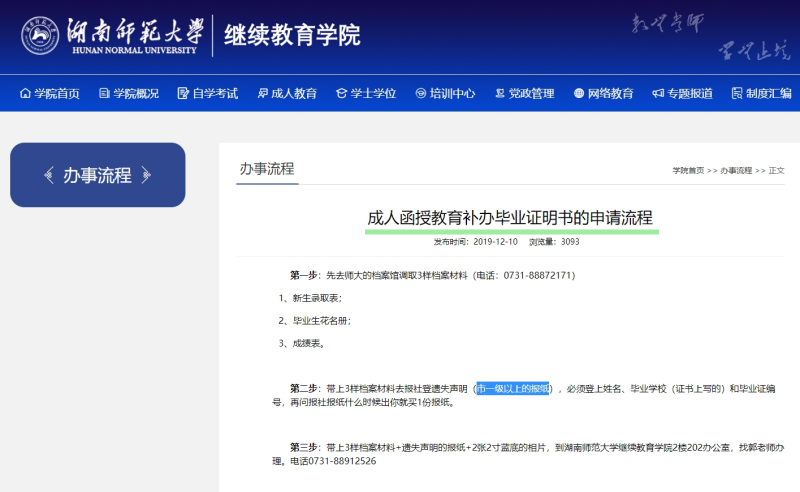The image size is (800, 492).
Task: Click list item 3、成绩表
Action: coord(302,343)
